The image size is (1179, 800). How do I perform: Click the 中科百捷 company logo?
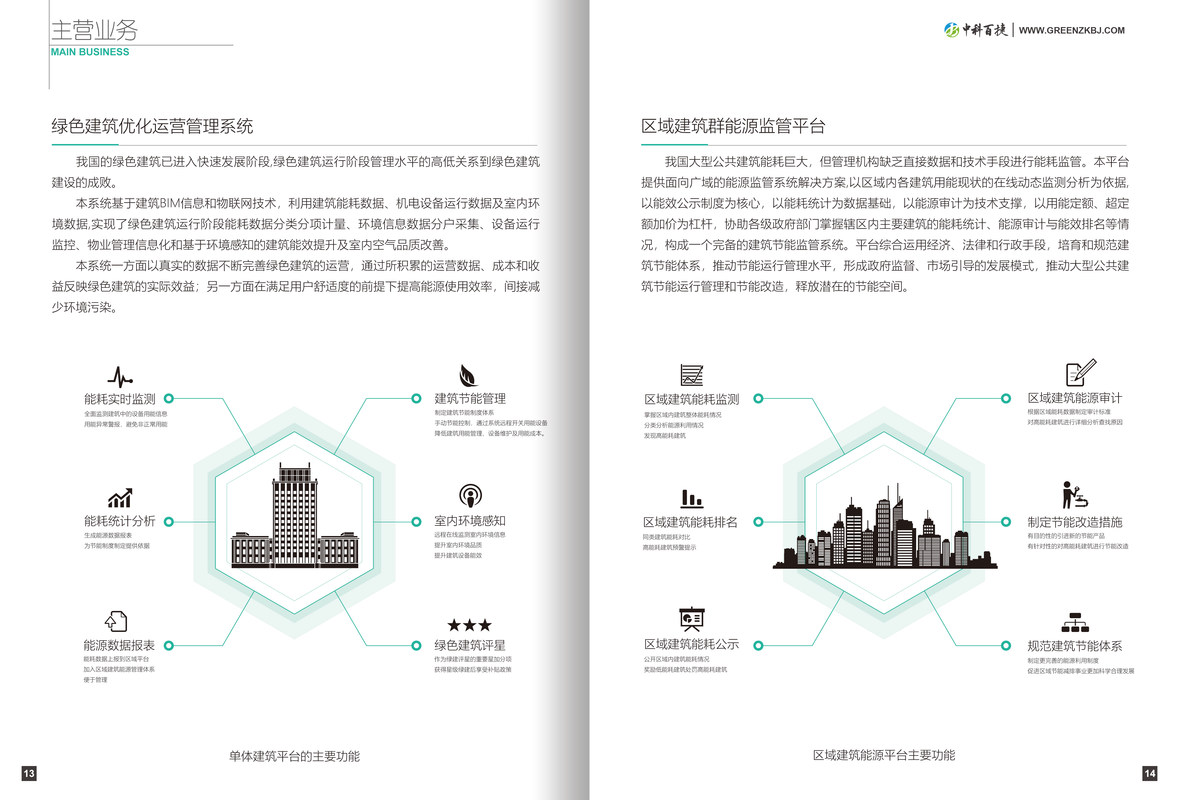pyautogui.click(x=976, y=30)
